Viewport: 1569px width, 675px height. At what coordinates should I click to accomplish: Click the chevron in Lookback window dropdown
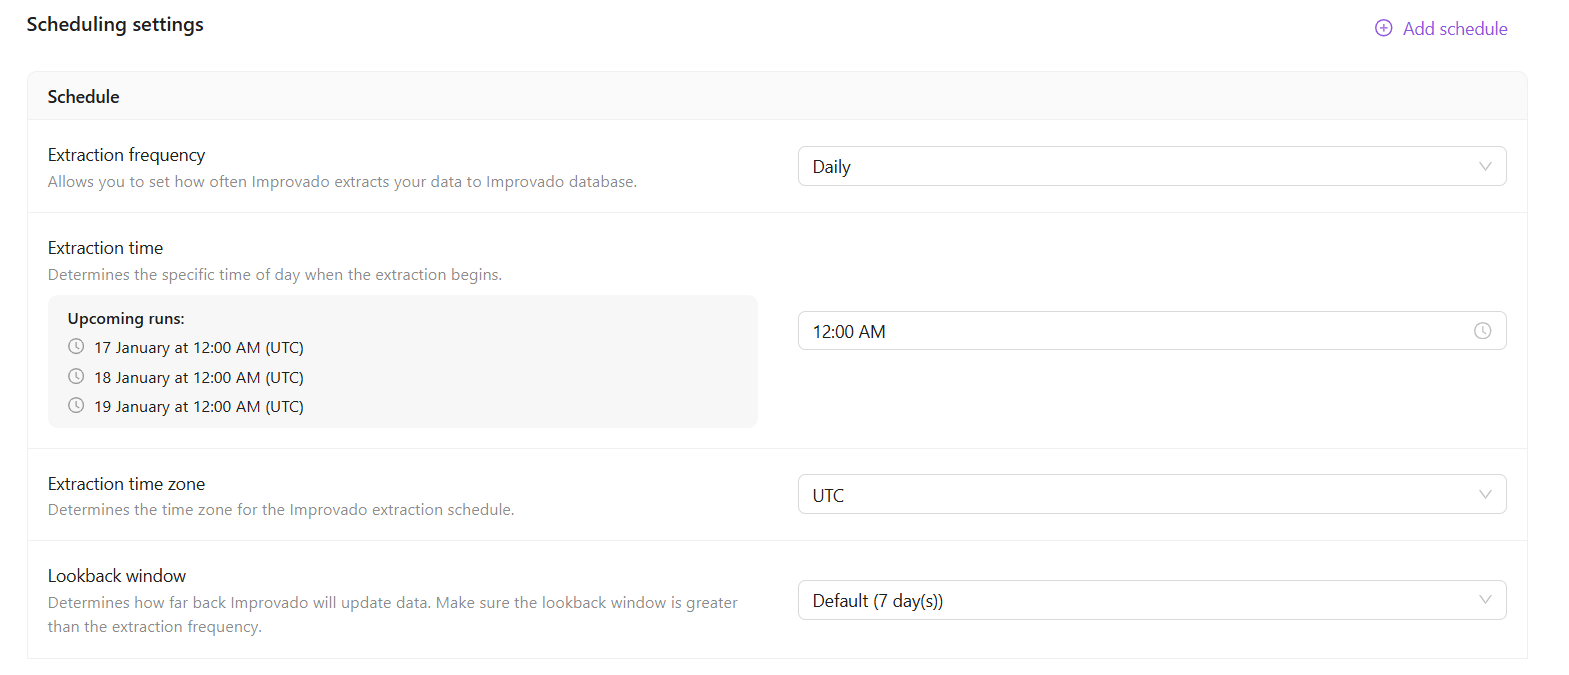(1485, 600)
